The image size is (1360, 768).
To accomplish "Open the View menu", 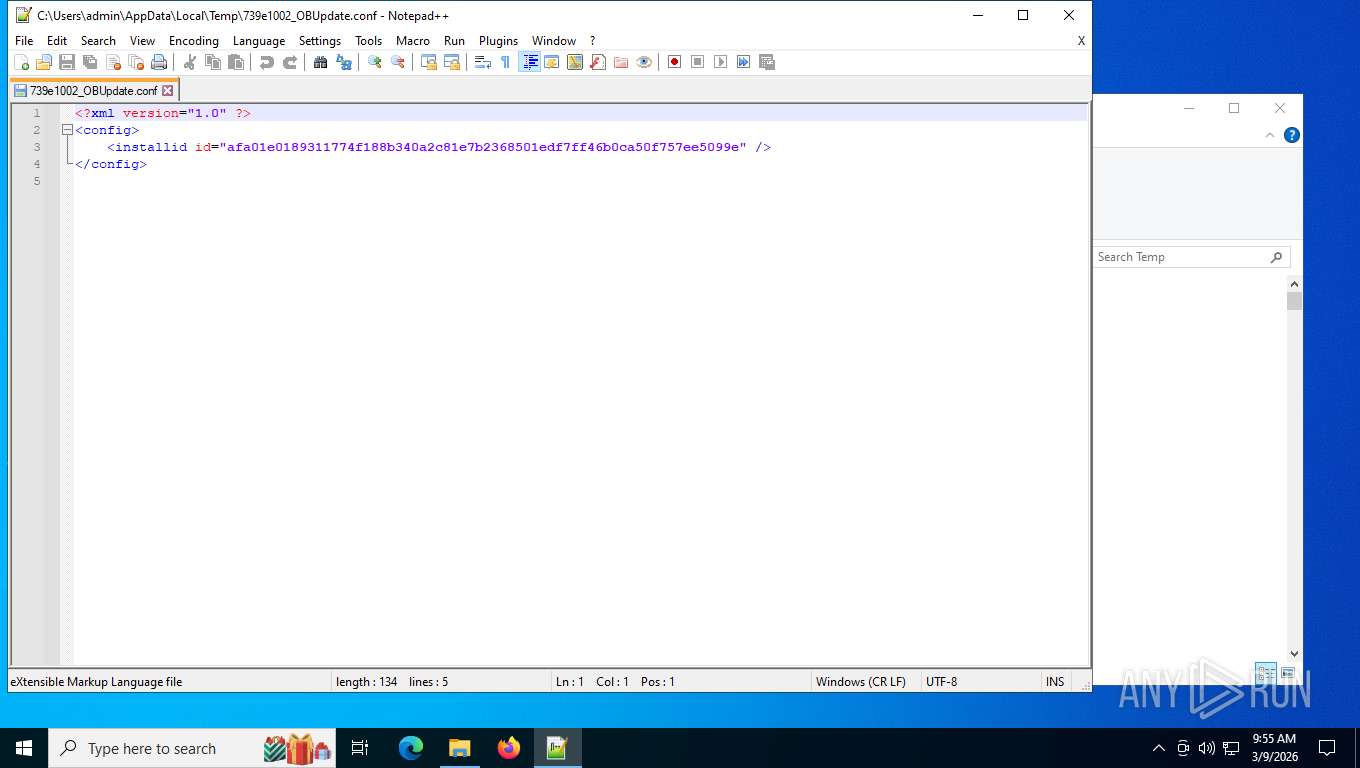I will [143, 41].
